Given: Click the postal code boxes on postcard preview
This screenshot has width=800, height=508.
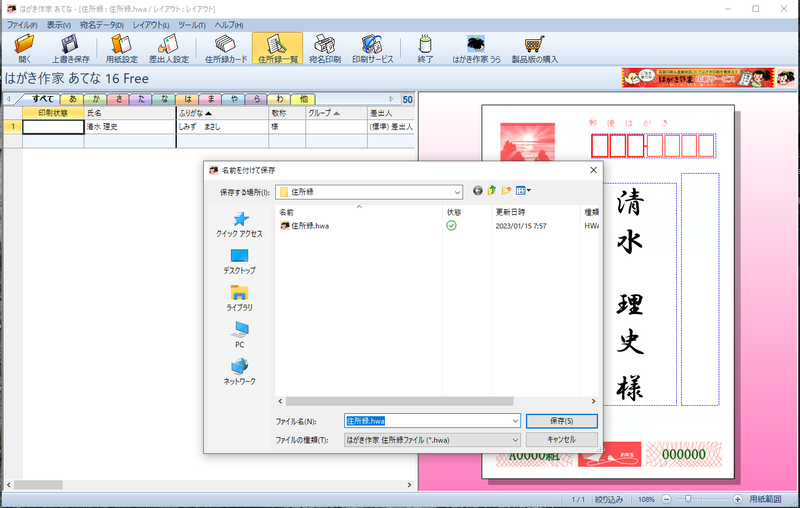Looking at the screenshot, I should coord(653,146).
